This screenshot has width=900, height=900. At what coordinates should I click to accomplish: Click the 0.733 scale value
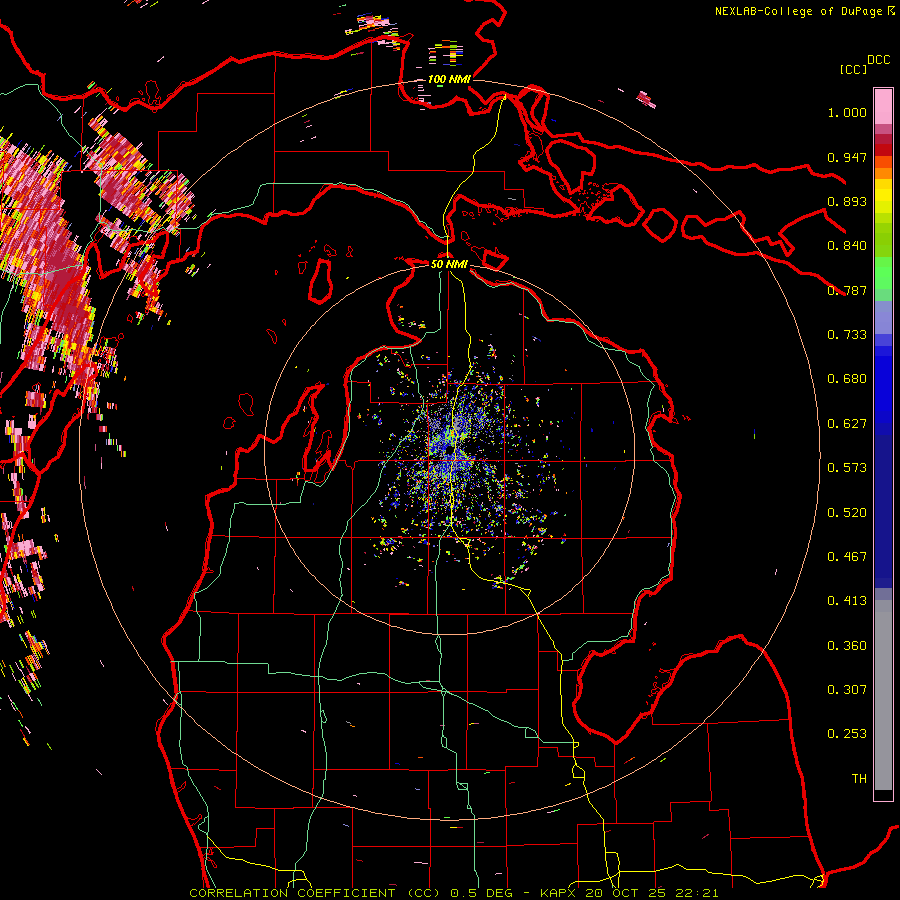pos(847,335)
